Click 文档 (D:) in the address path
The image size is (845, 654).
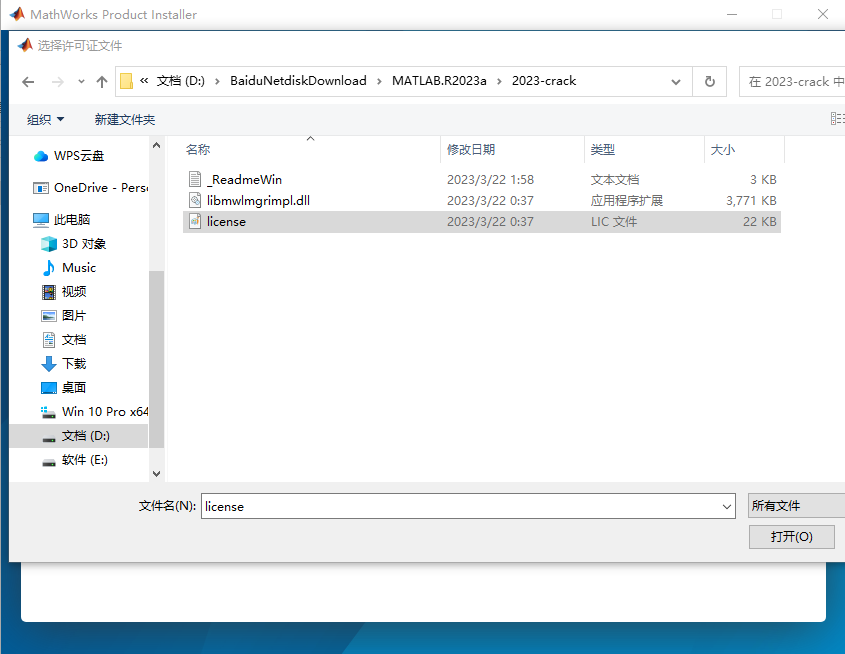pyautogui.click(x=181, y=81)
